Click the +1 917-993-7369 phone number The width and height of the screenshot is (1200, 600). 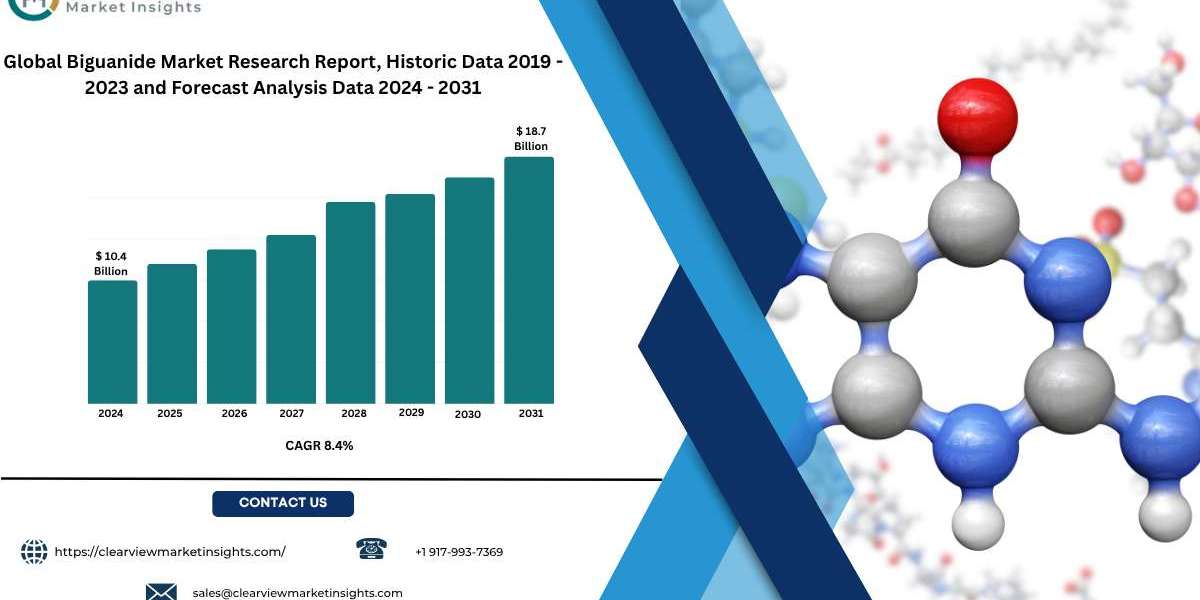[x=459, y=552]
